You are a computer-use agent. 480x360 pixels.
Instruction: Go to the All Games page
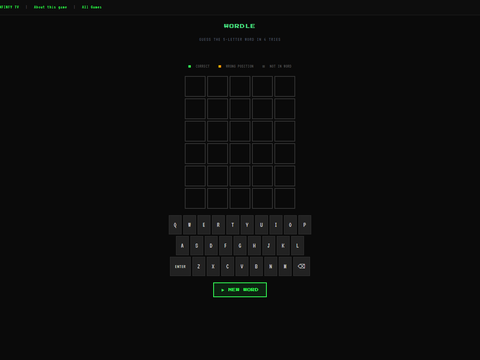tap(92, 7)
